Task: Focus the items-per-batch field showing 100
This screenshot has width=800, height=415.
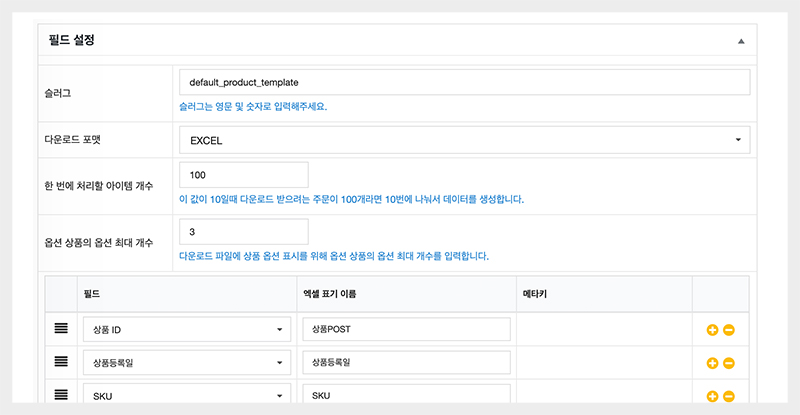Action: point(243,174)
